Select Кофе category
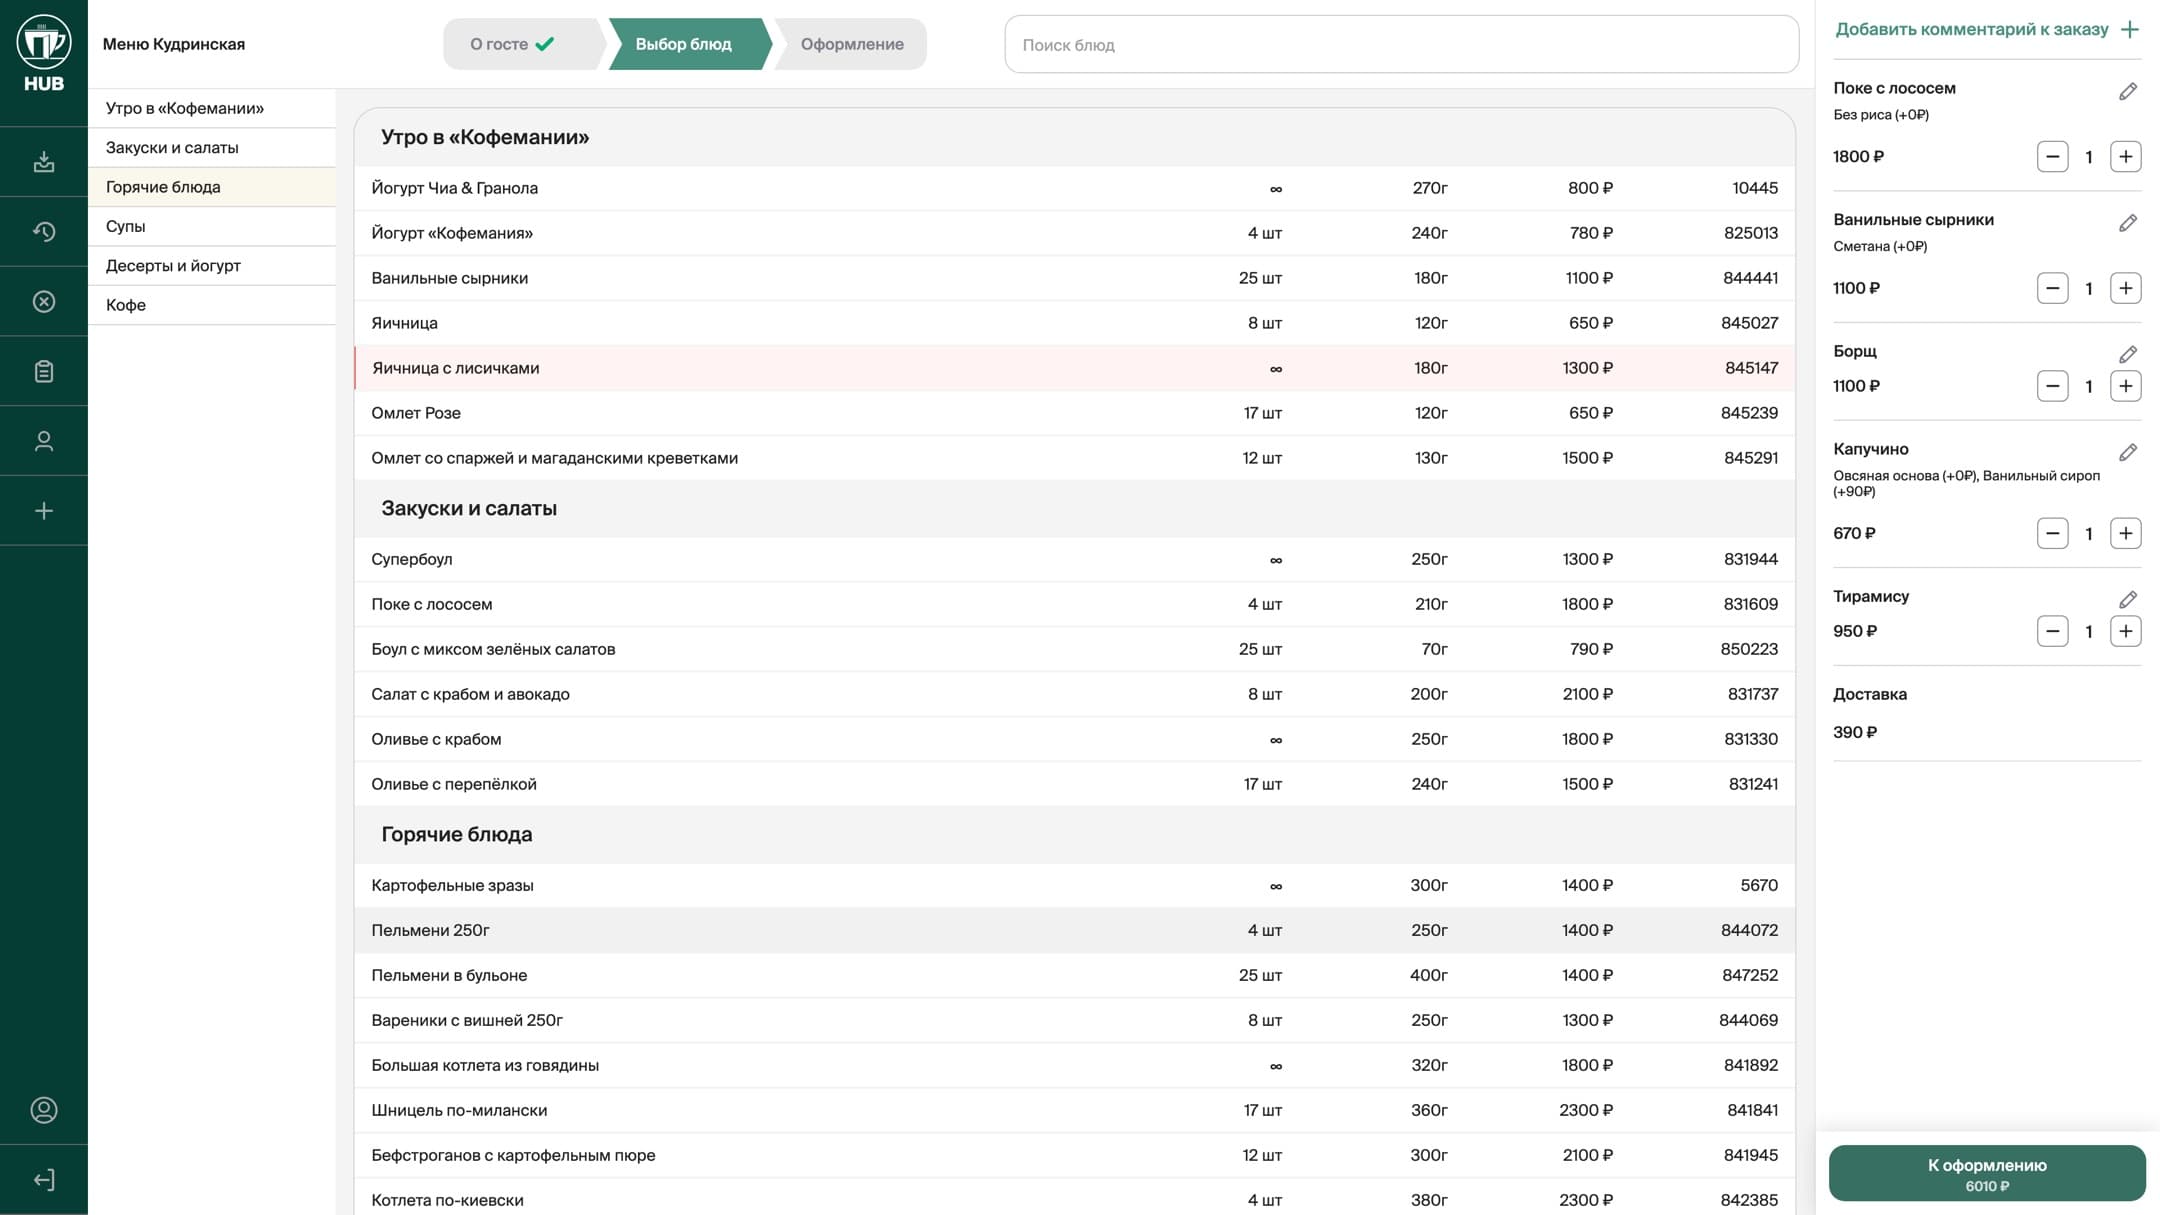Image resolution: width=2160 pixels, height=1215 pixels. tap(212, 305)
